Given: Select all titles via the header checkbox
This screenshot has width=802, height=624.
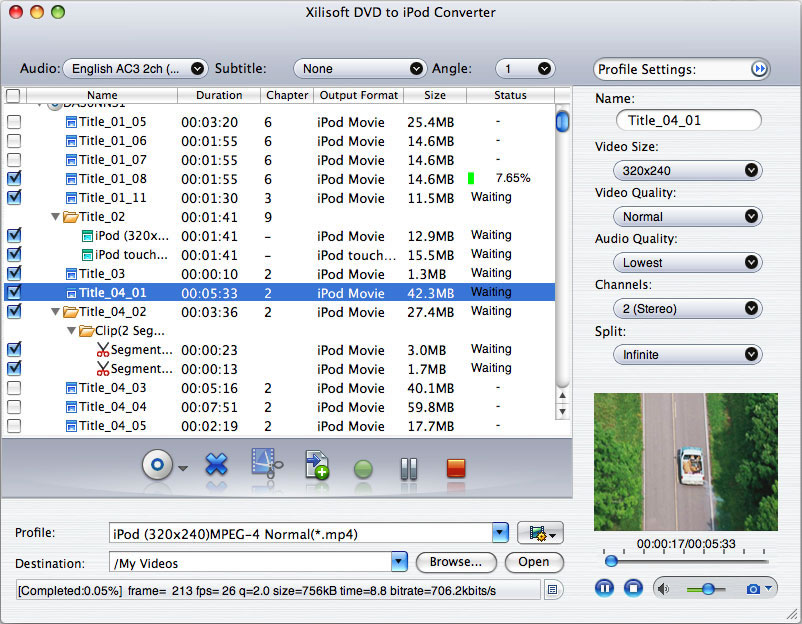Looking at the screenshot, I should click(x=13, y=96).
